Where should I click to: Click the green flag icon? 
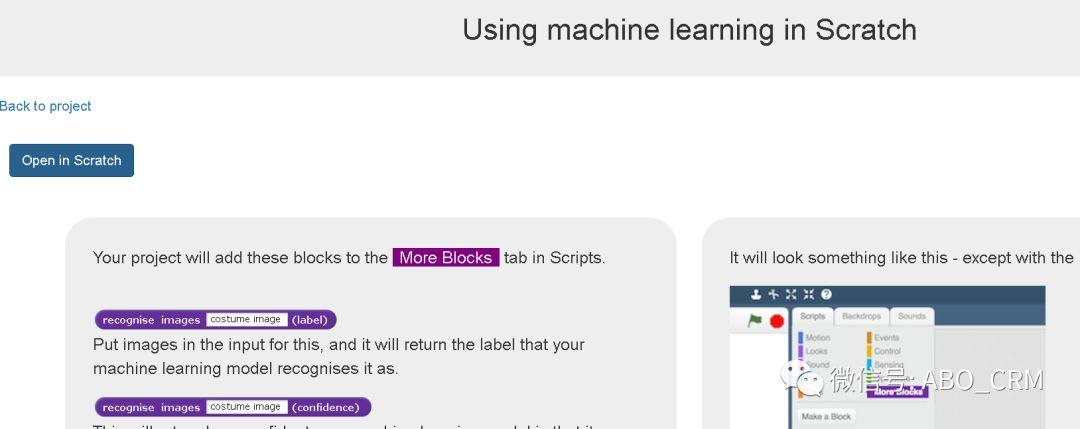tap(756, 320)
